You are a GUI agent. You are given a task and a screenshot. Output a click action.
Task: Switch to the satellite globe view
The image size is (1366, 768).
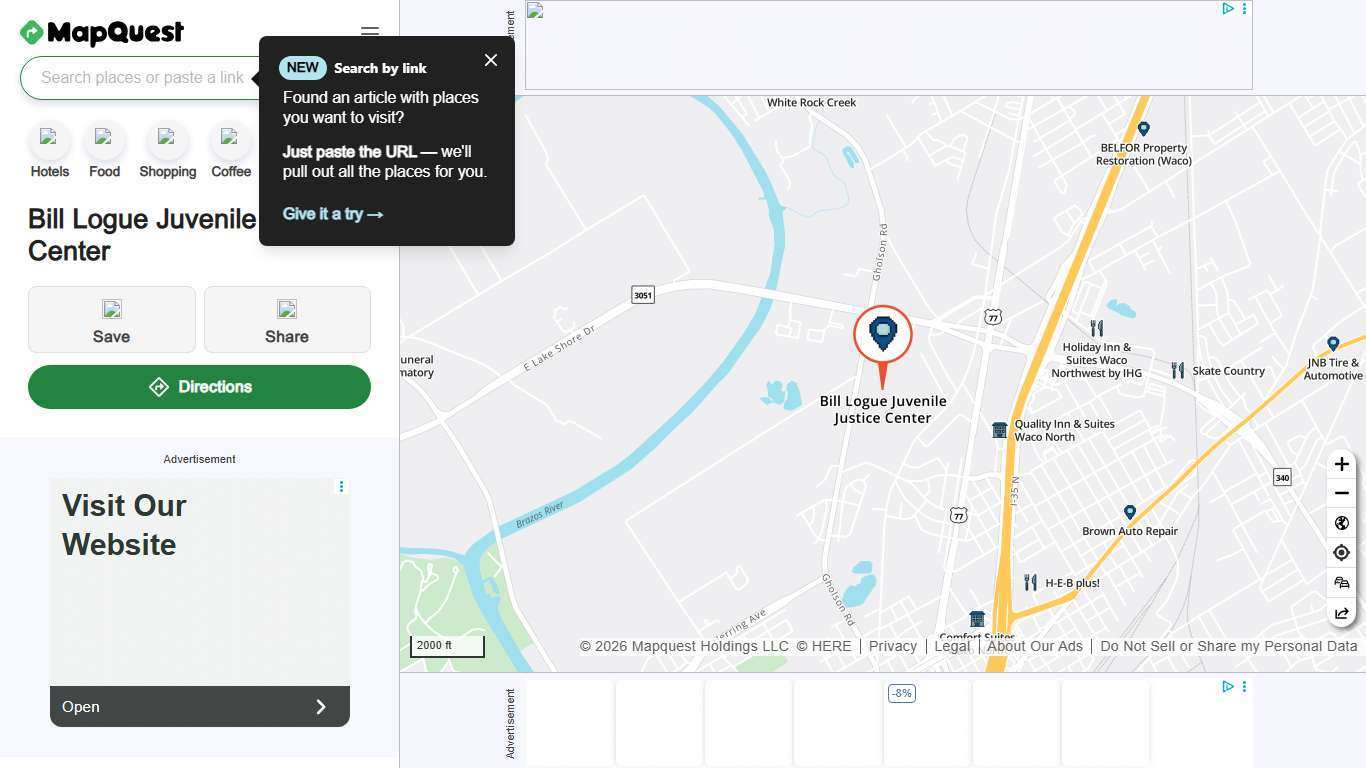tap(1342, 523)
